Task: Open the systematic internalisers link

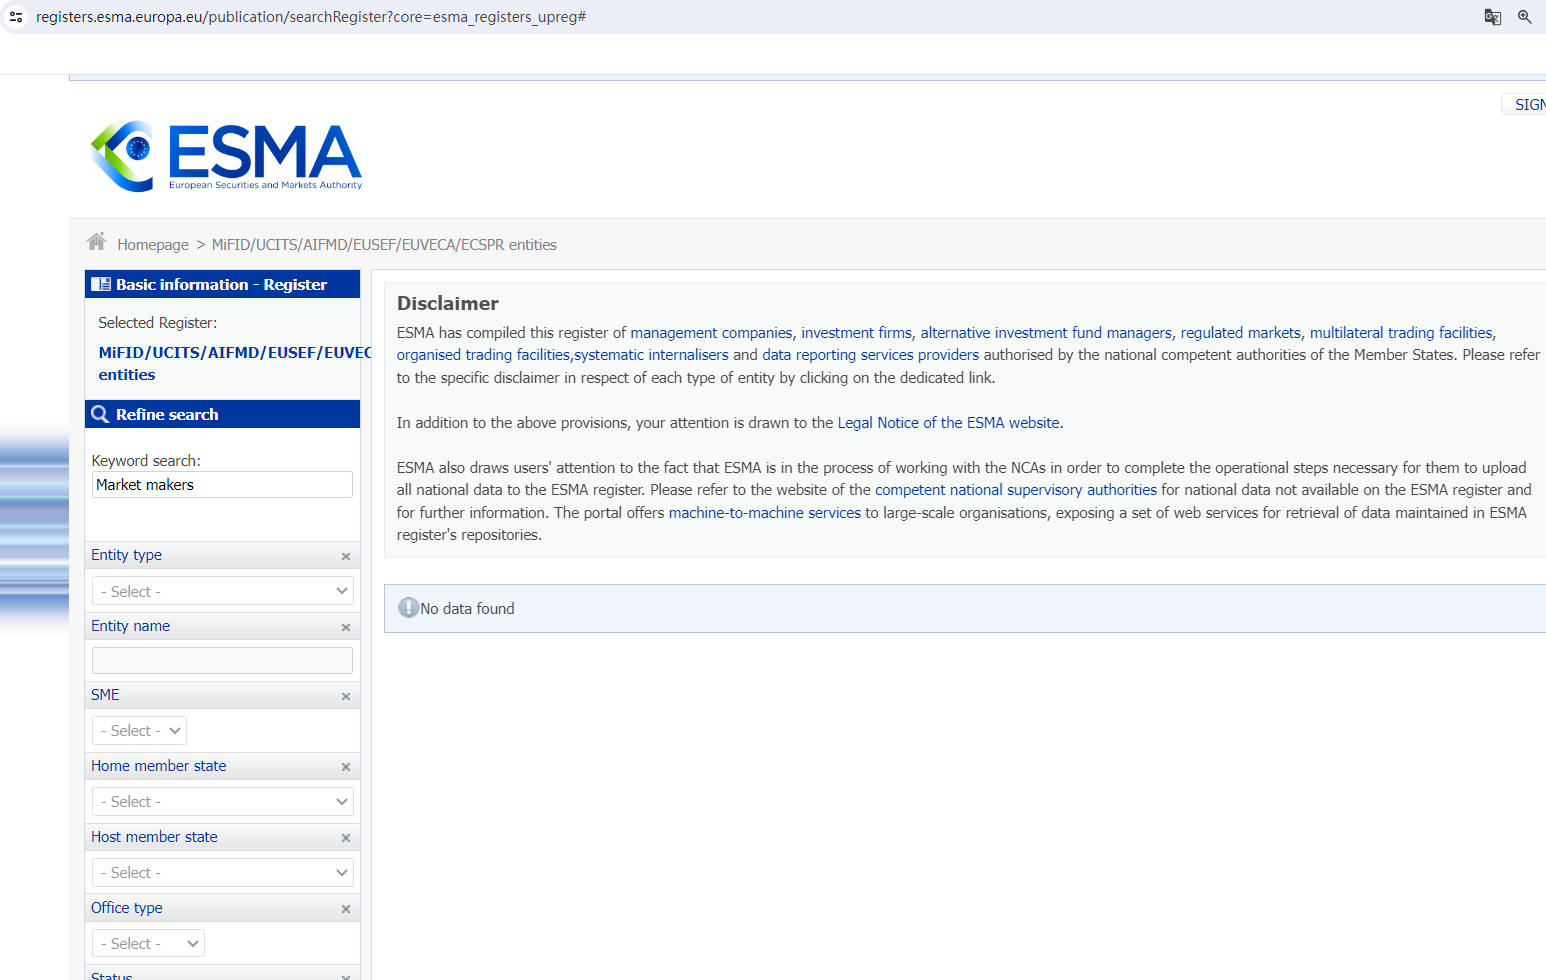Action: point(651,355)
